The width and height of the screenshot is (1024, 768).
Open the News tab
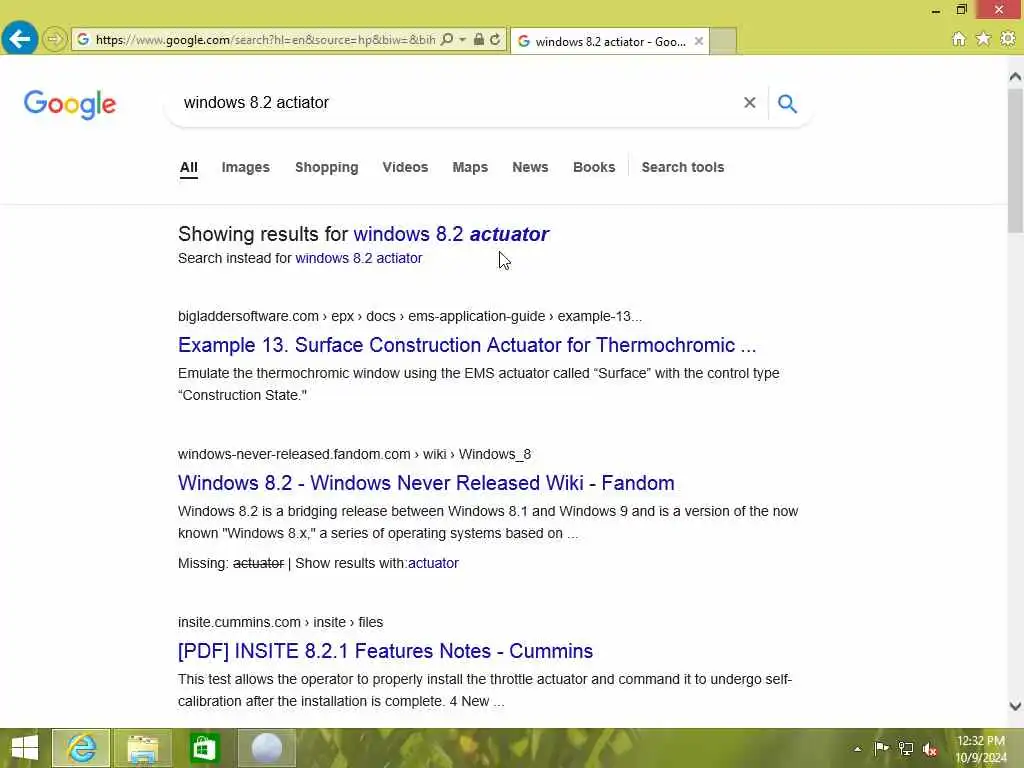(x=530, y=167)
